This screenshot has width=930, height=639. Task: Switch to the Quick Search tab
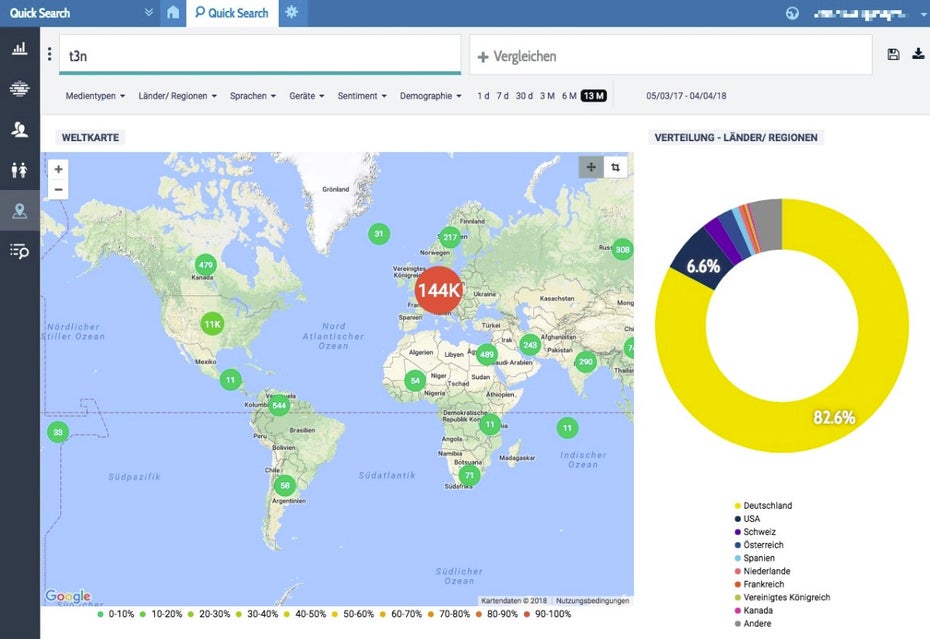tap(232, 13)
